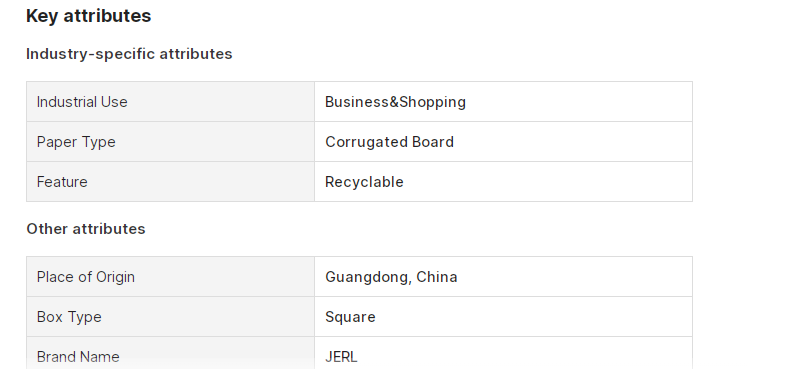Image resolution: width=798 pixels, height=369 pixels.
Task: Click empty space in Square value cell
Action: tap(534, 317)
